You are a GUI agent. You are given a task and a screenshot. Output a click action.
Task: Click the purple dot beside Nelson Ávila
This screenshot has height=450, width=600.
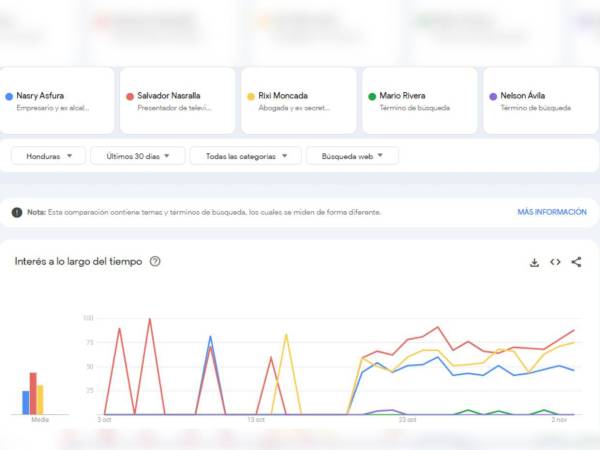[493, 96]
